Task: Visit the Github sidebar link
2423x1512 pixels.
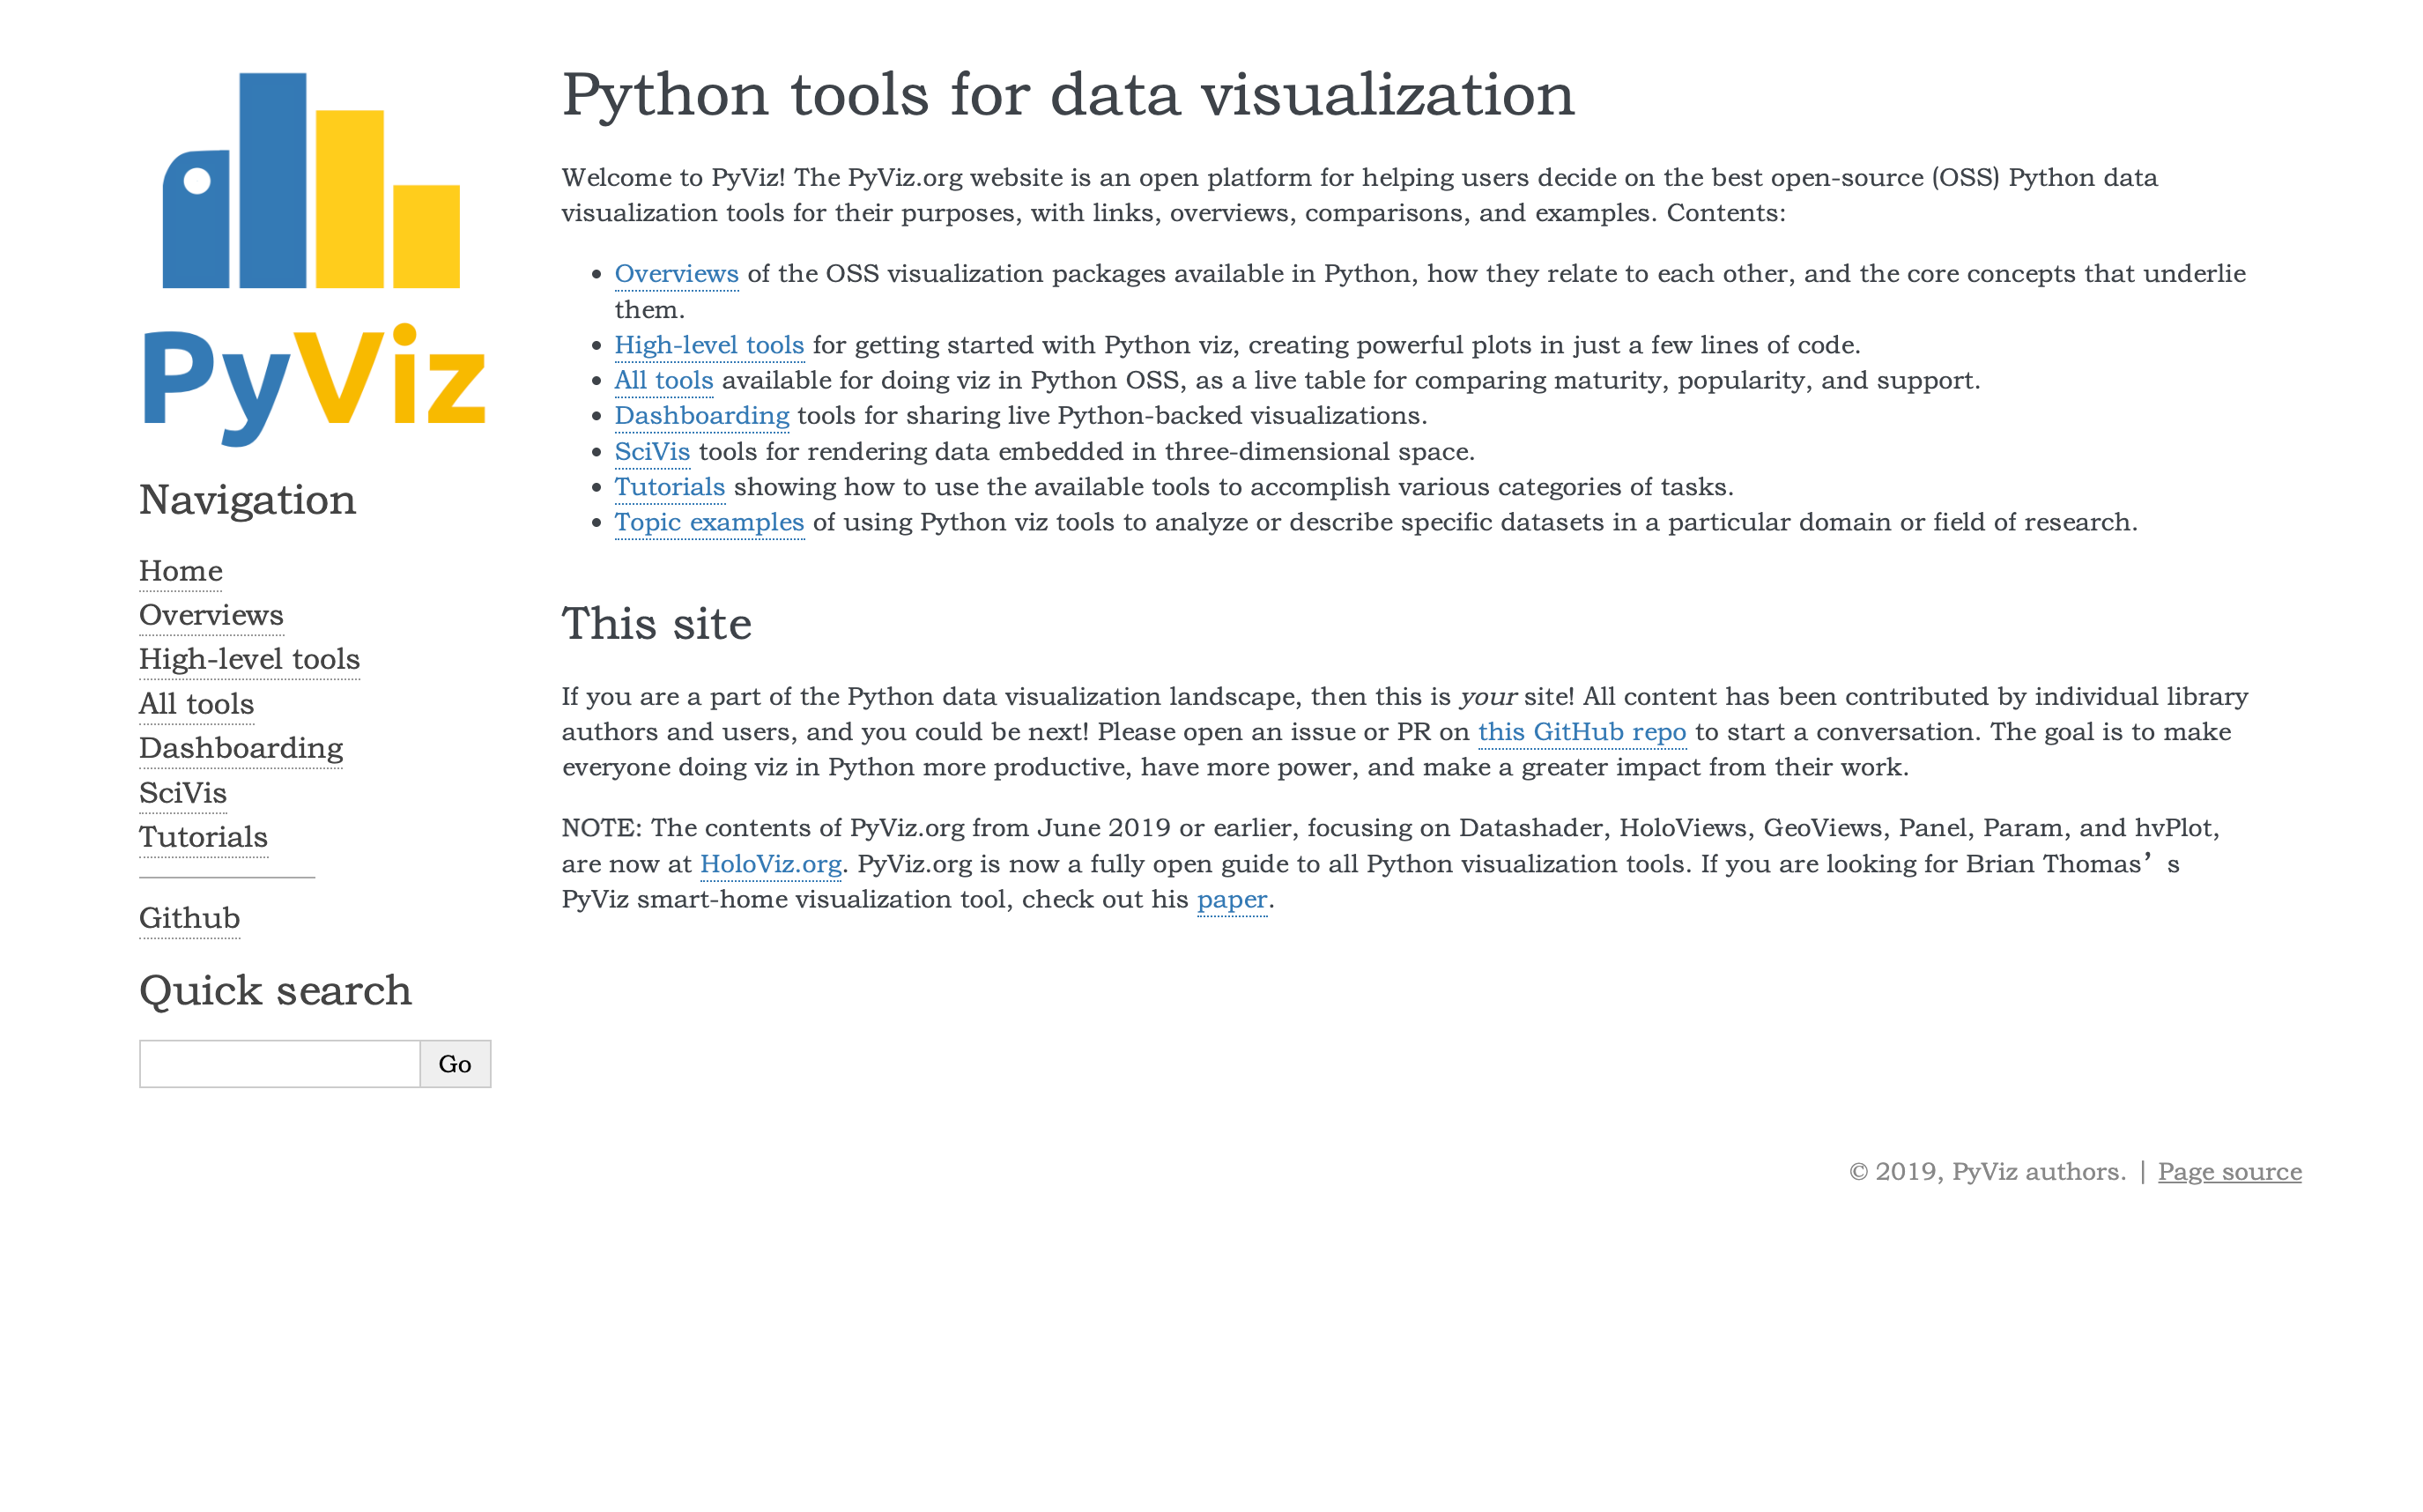Action: [189, 918]
